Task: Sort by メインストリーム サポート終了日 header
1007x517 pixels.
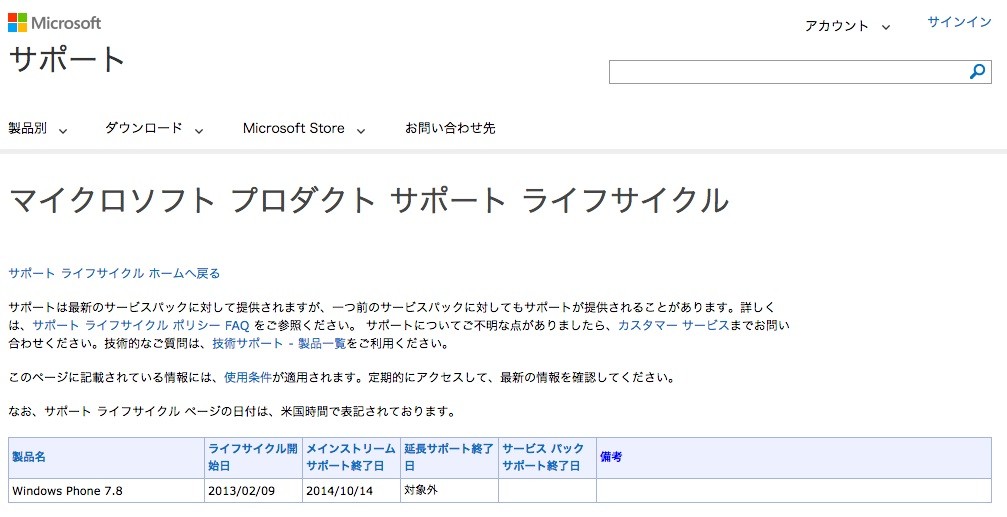Action: point(351,457)
